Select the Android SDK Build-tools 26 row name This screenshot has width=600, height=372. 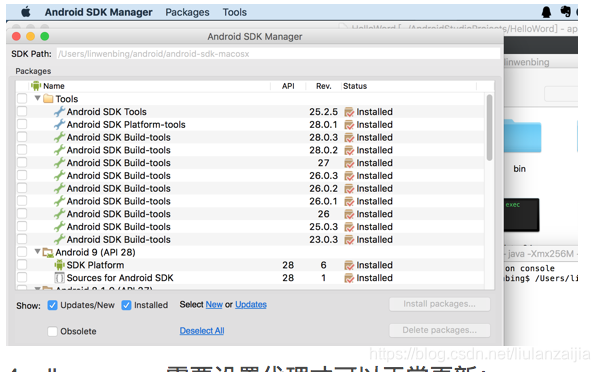coord(119,214)
